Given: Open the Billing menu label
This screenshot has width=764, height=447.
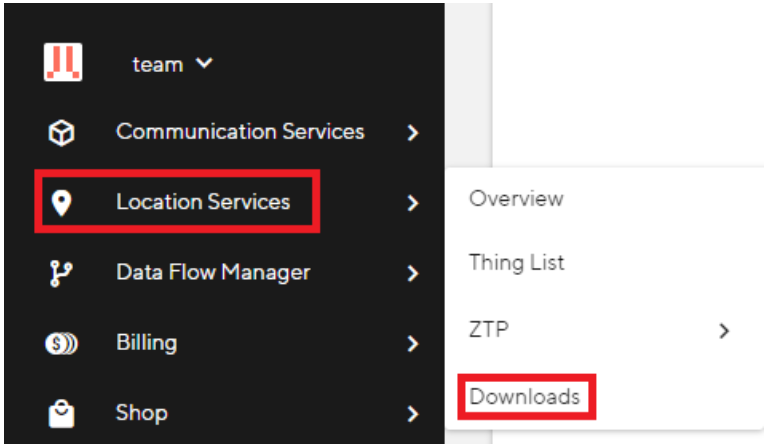Looking at the screenshot, I should (147, 343).
